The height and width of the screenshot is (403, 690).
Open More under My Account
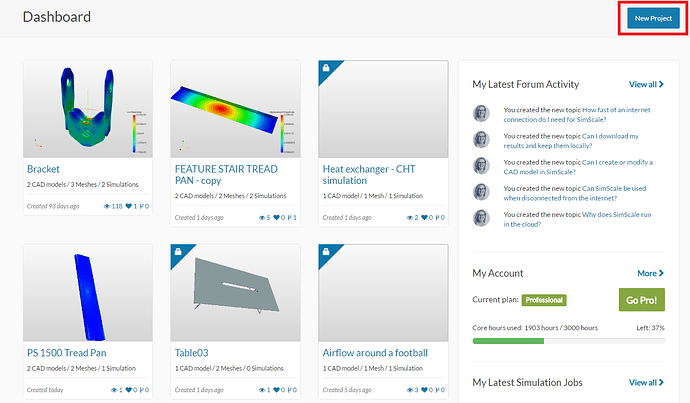(651, 273)
